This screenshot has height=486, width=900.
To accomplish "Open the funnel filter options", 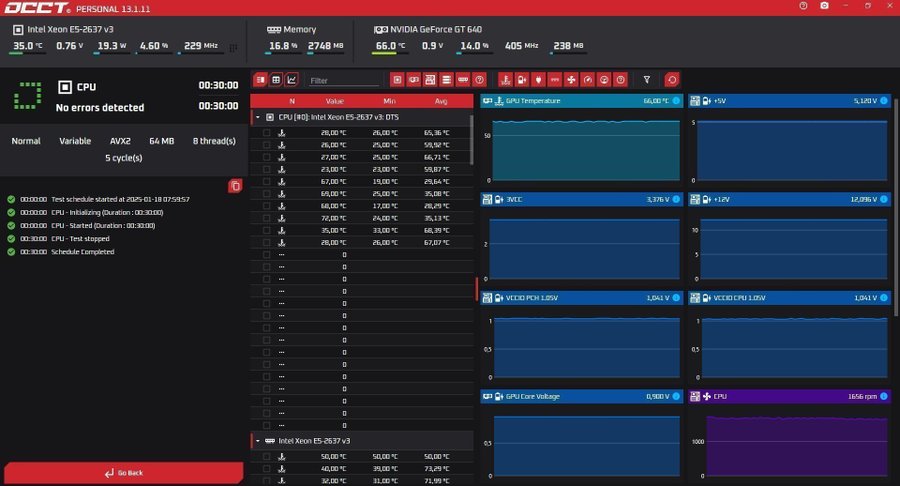I will coord(647,80).
